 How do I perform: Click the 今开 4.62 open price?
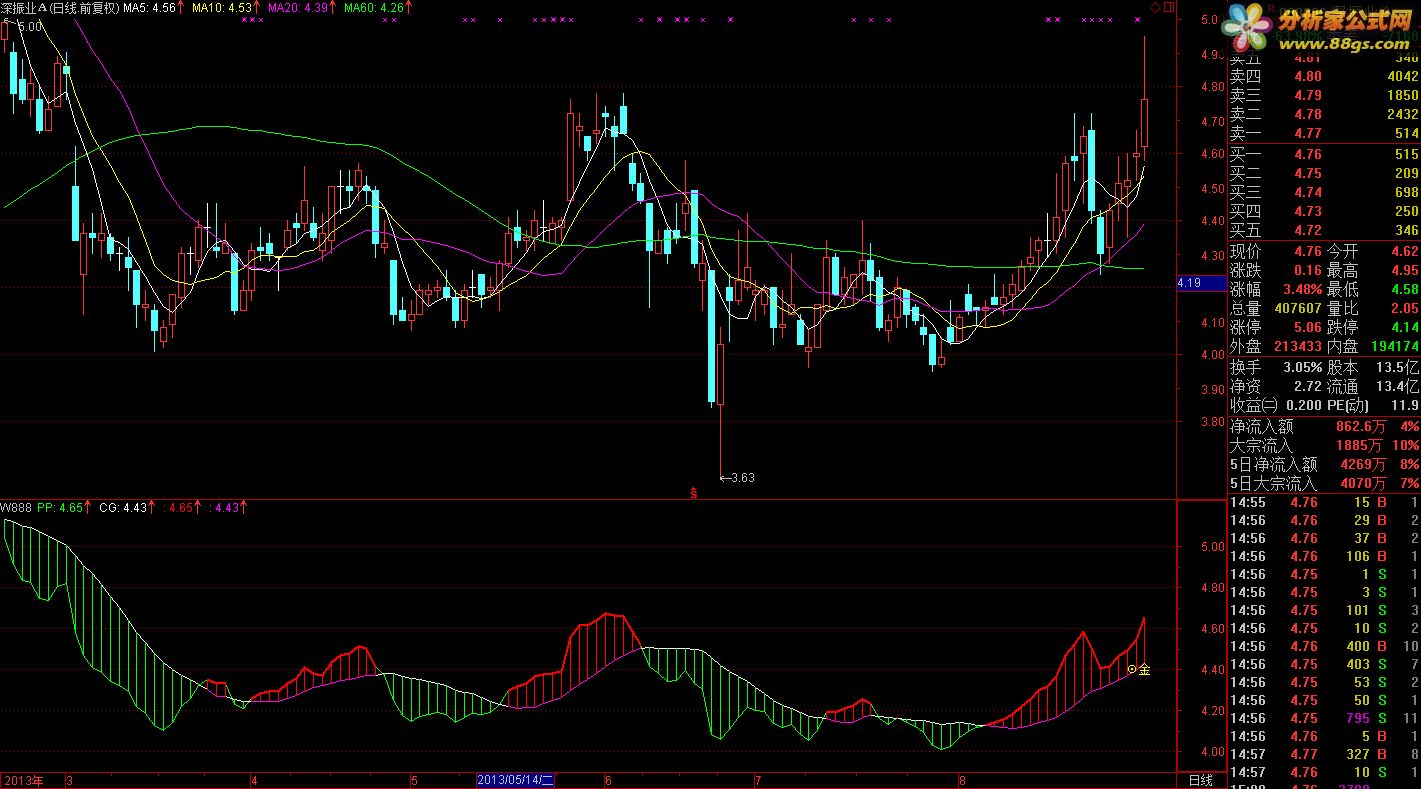[1404, 251]
